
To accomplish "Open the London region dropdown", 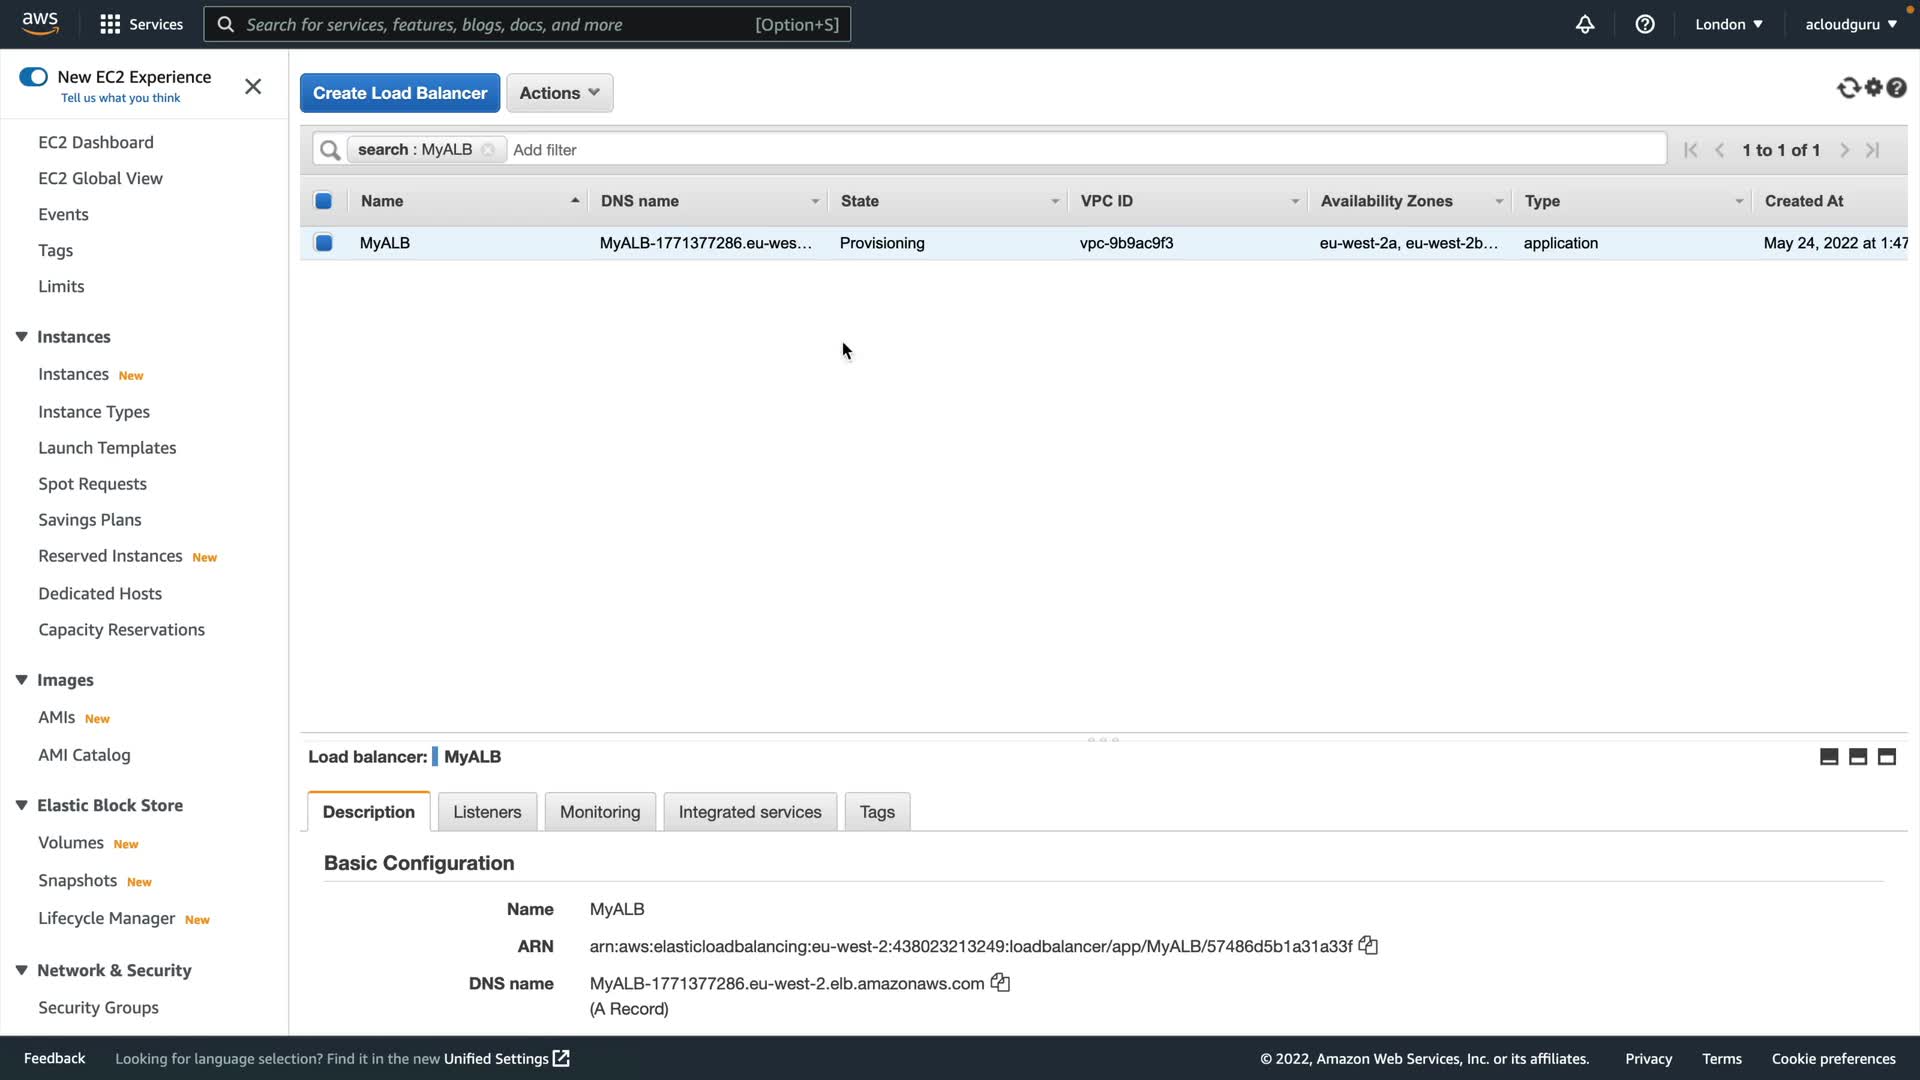I will pos(1728,24).
